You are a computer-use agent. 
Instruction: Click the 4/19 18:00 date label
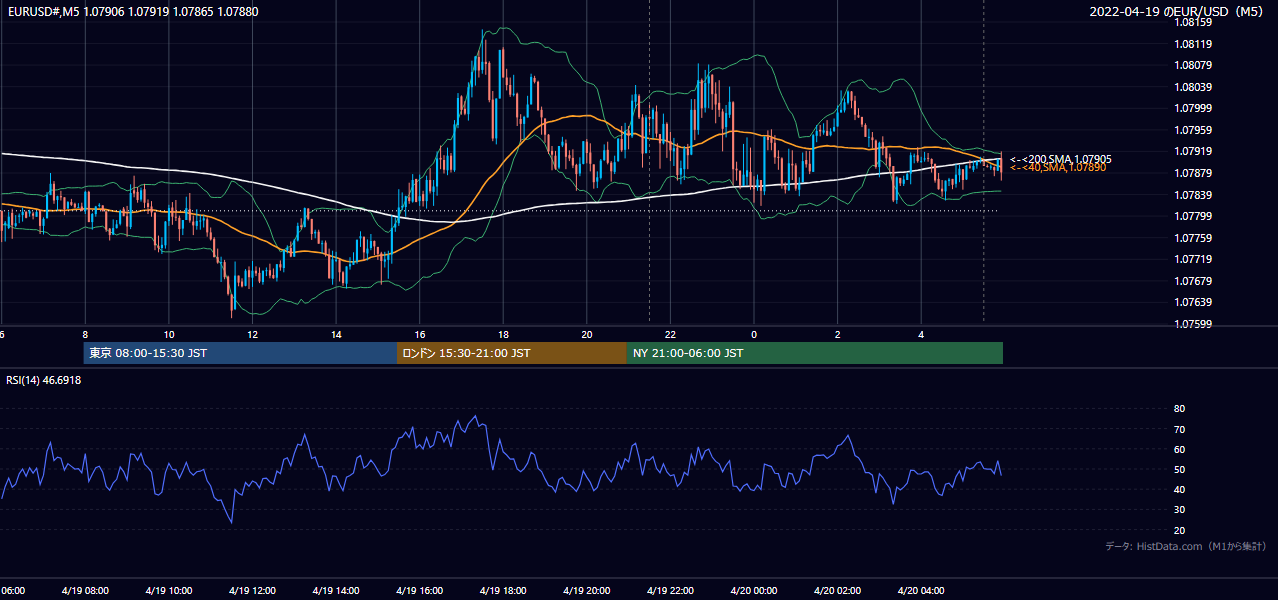[x=502, y=591]
